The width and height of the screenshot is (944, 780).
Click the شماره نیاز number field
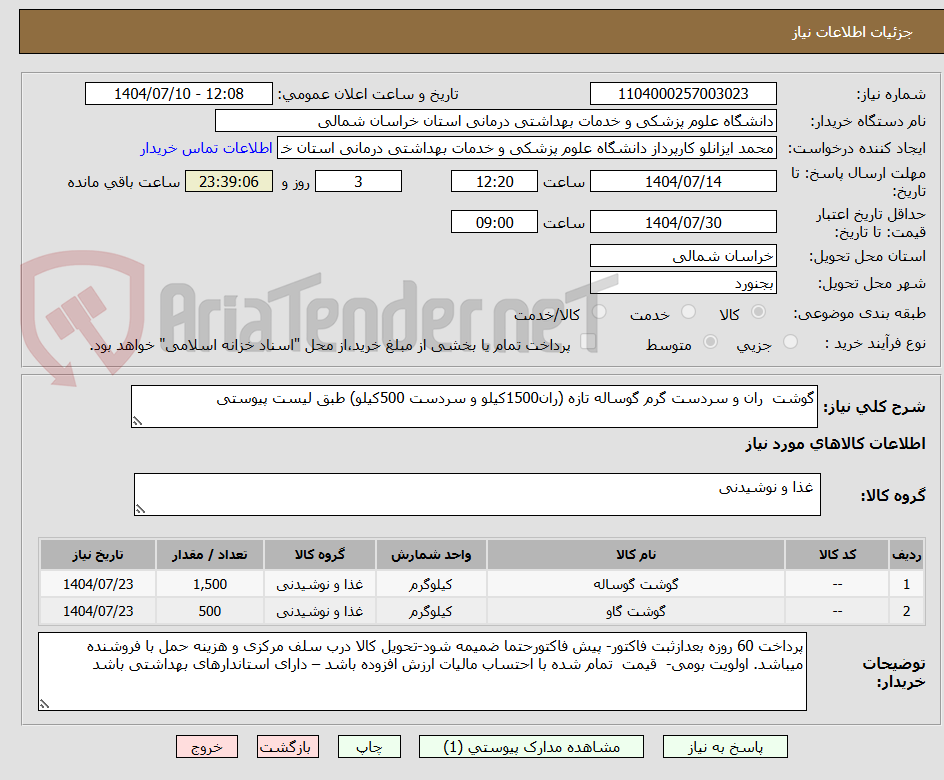point(683,93)
